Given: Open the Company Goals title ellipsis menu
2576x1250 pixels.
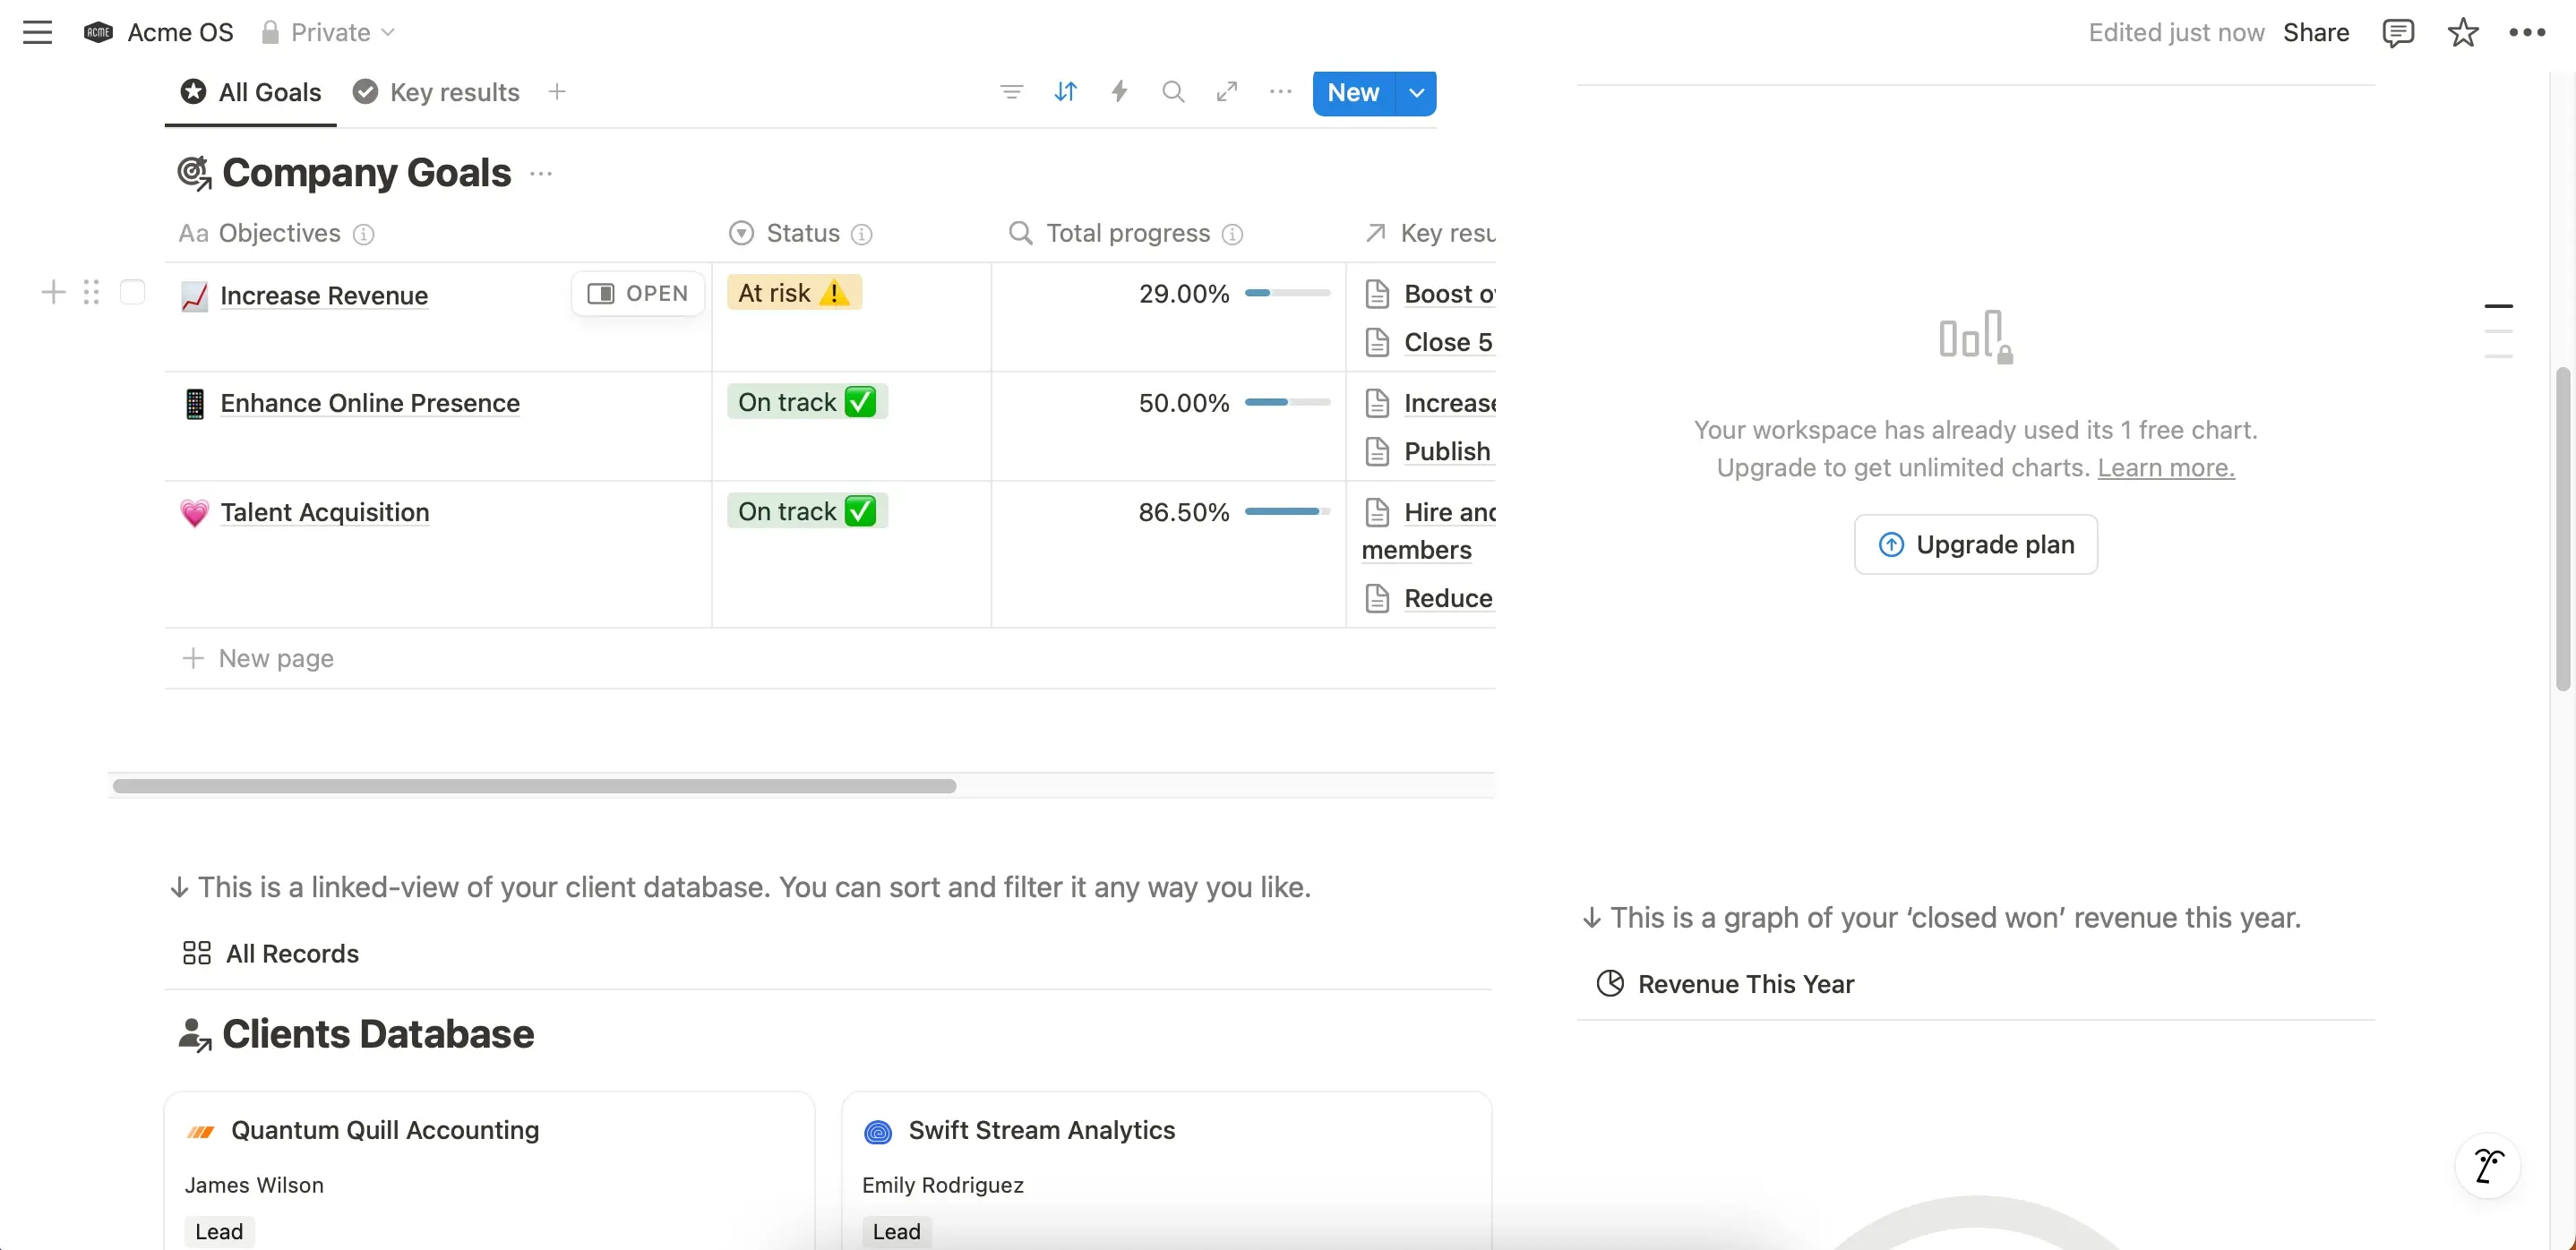Looking at the screenshot, I should tap(541, 174).
